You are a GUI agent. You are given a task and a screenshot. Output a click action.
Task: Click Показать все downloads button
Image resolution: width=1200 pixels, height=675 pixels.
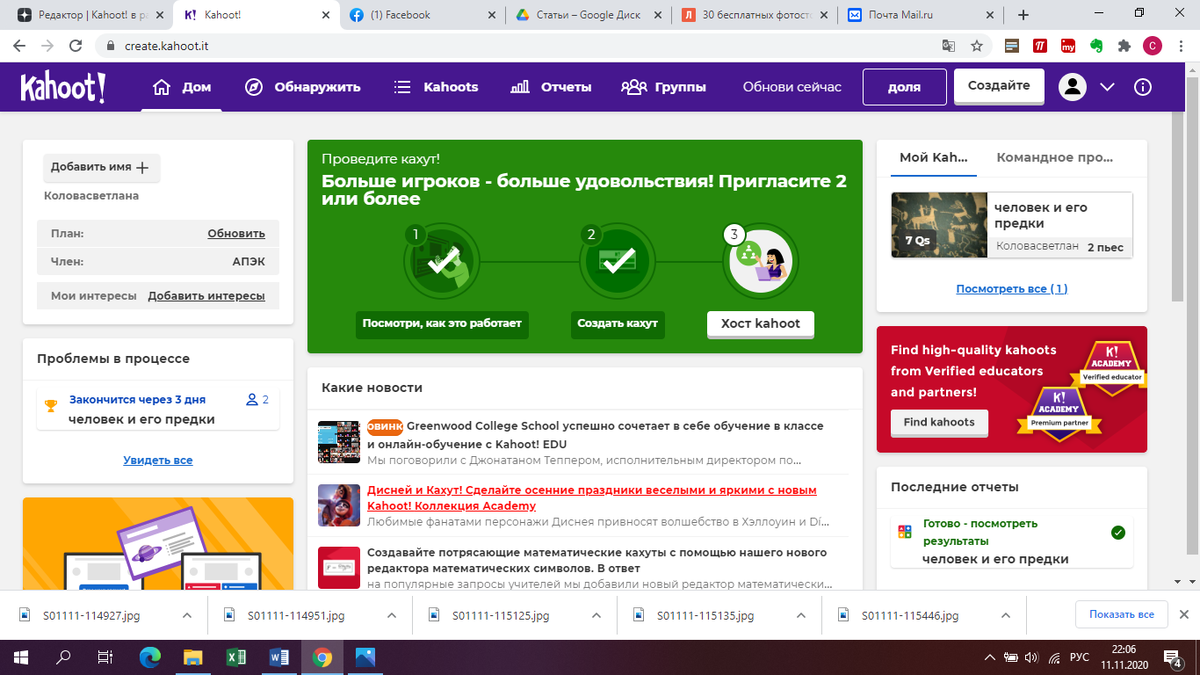click(x=1121, y=614)
